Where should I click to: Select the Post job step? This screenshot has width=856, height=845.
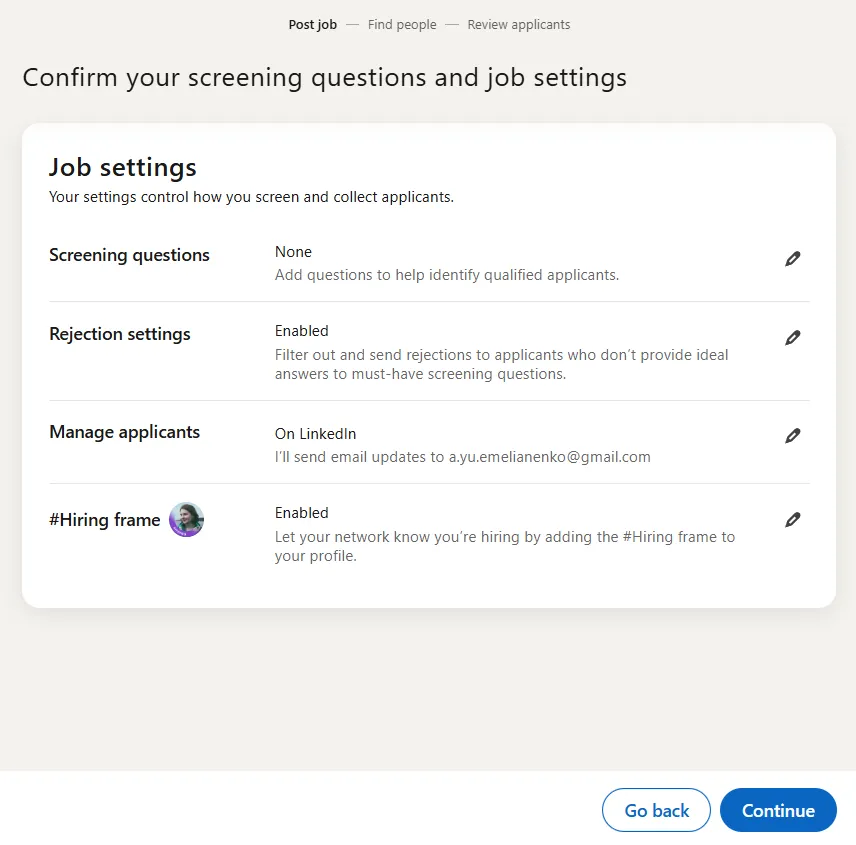tap(312, 24)
